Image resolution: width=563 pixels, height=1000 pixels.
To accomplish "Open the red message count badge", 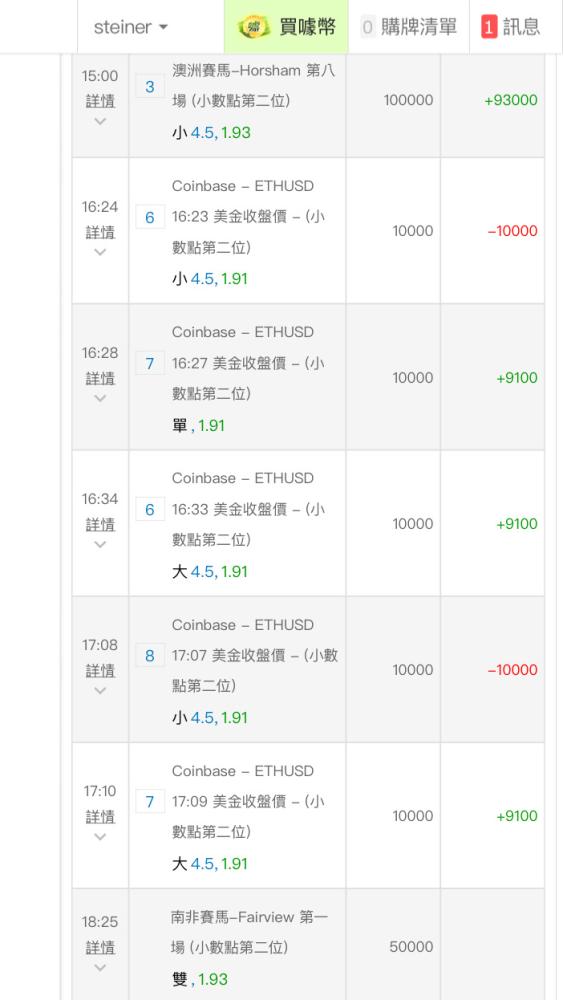I will click(x=489, y=27).
